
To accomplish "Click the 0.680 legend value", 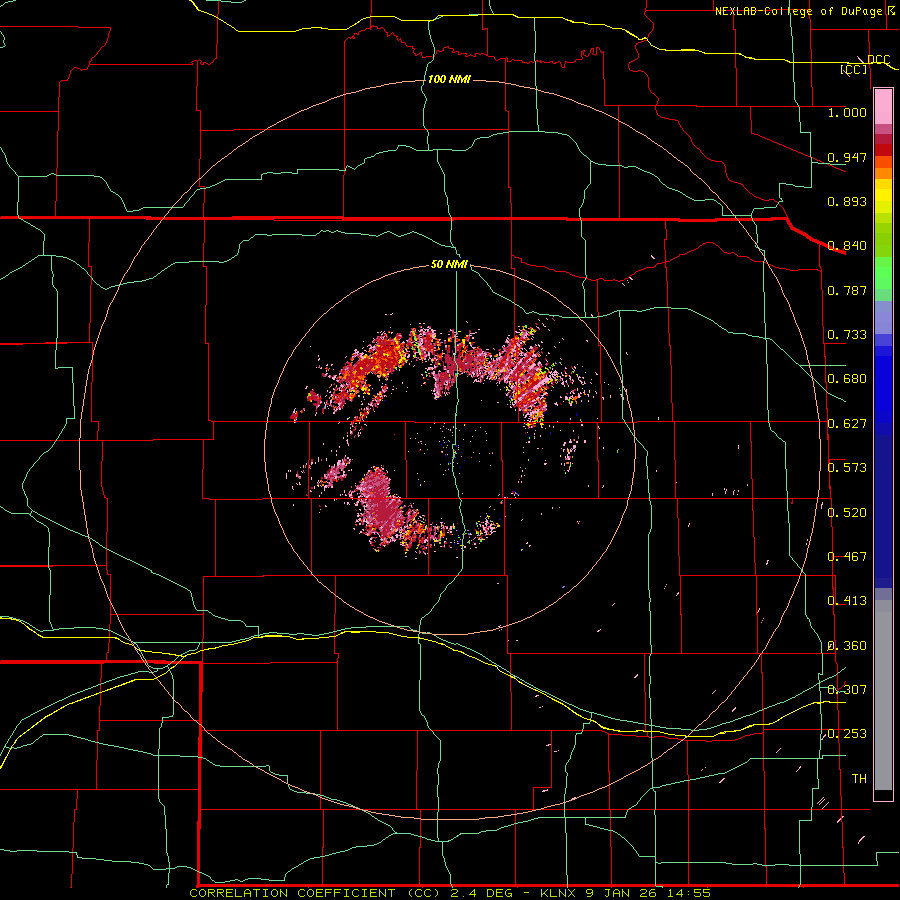I will 847,379.
